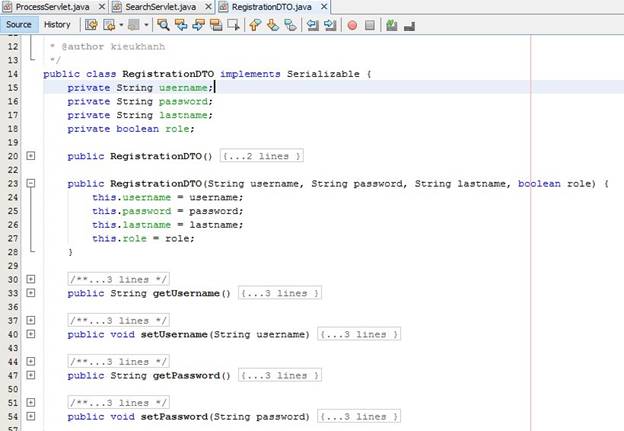Click the '@author kieukhanh' comment
This screenshot has height=431, width=624.
pyautogui.click(x=113, y=47)
